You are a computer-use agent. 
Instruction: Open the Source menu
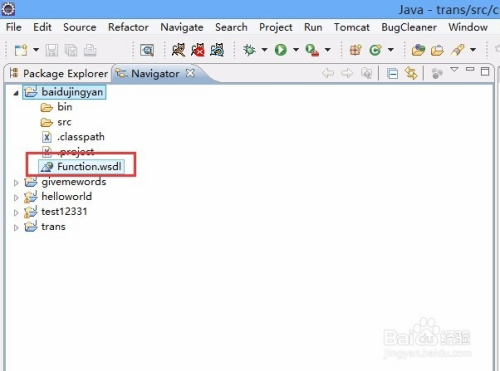click(80, 27)
